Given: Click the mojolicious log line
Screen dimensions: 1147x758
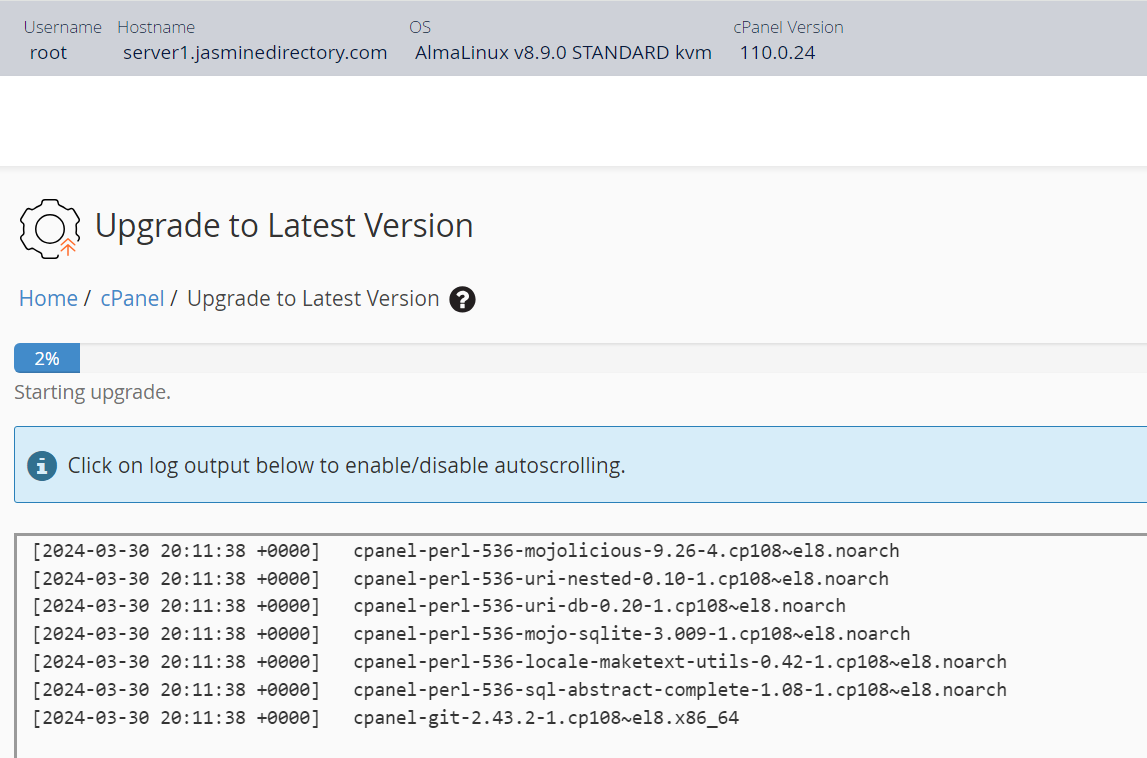Looking at the screenshot, I should tap(626, 551).
